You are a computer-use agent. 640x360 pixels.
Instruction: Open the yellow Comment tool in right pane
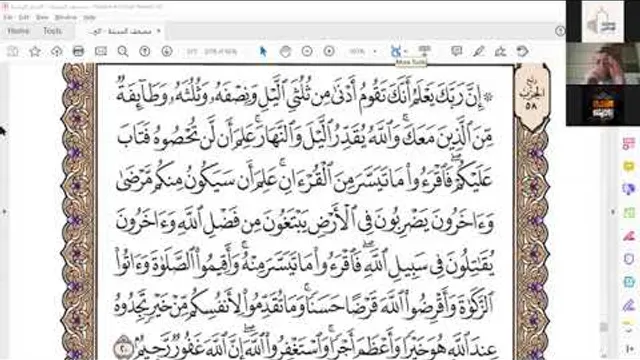[629, 166]
